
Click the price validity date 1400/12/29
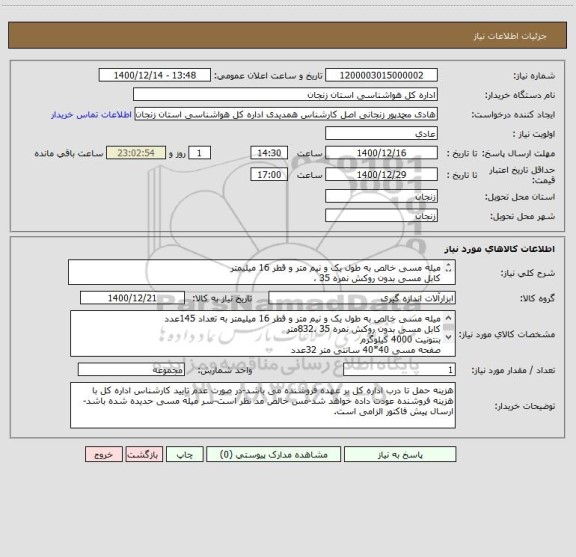pyautogui.click(x=381, y=175)
